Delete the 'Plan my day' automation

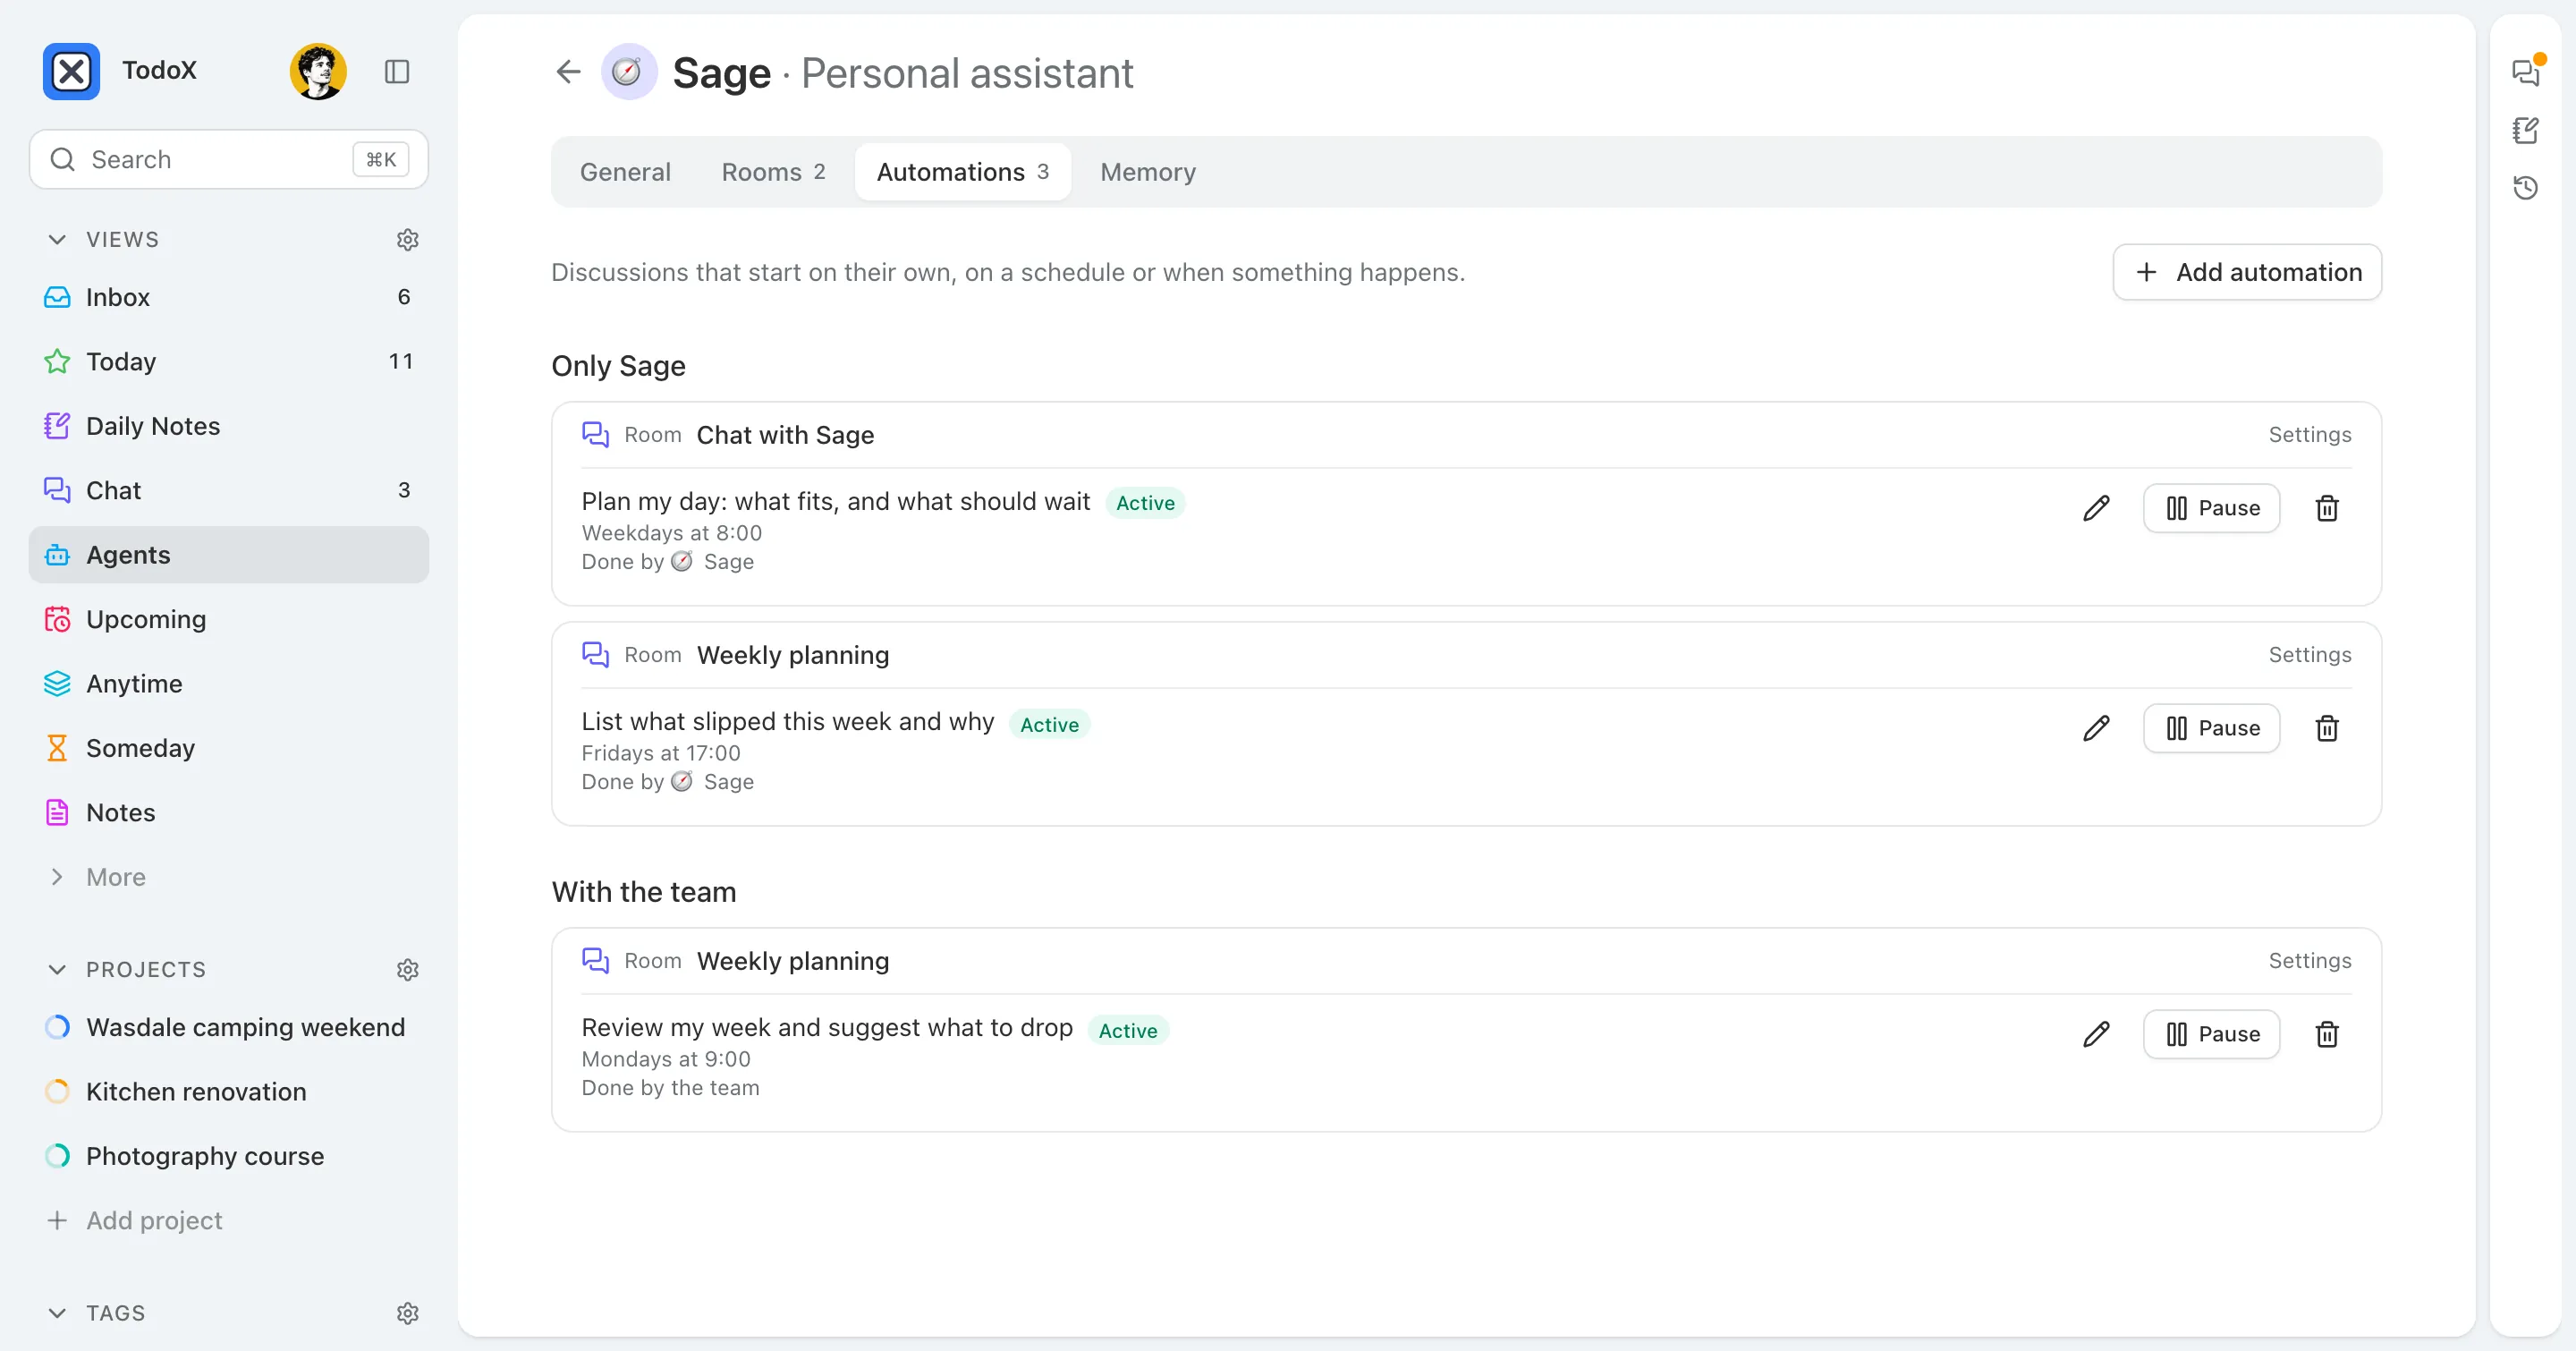[x=2327, y=508]
